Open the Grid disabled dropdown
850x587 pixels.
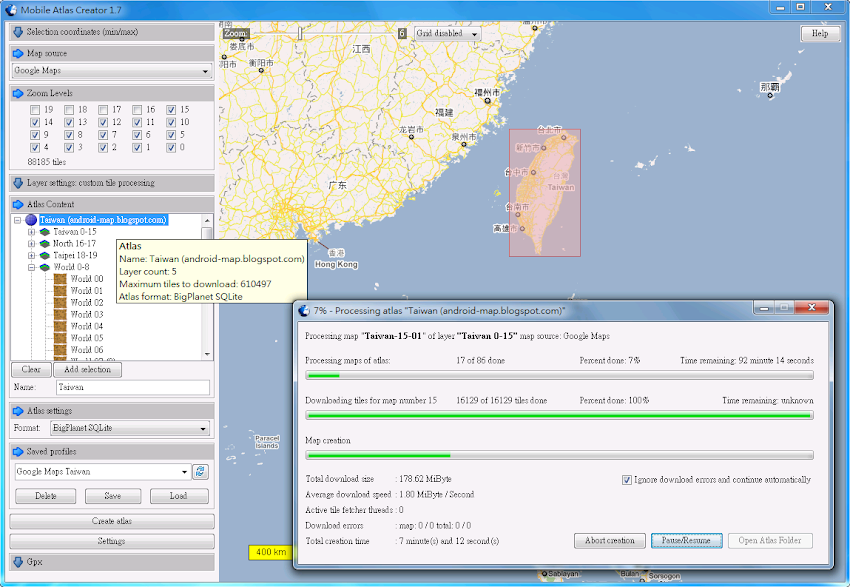[x=447, y=33]
